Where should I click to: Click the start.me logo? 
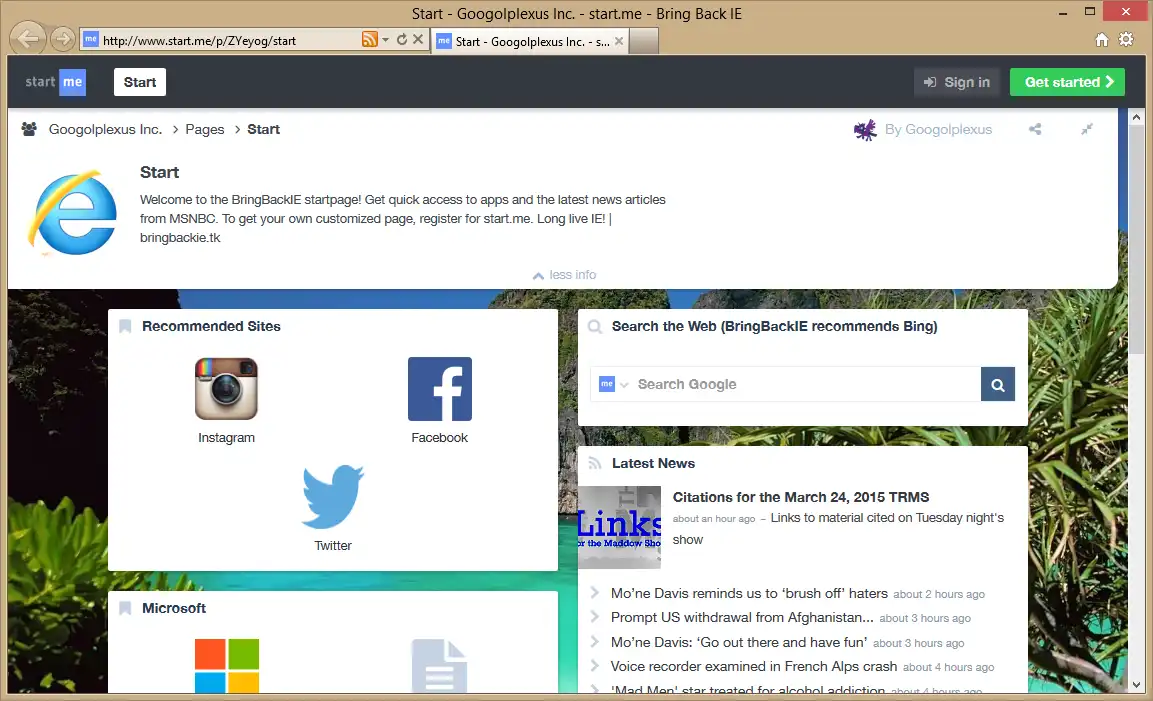pyautogui.click(x=55, y=82)
